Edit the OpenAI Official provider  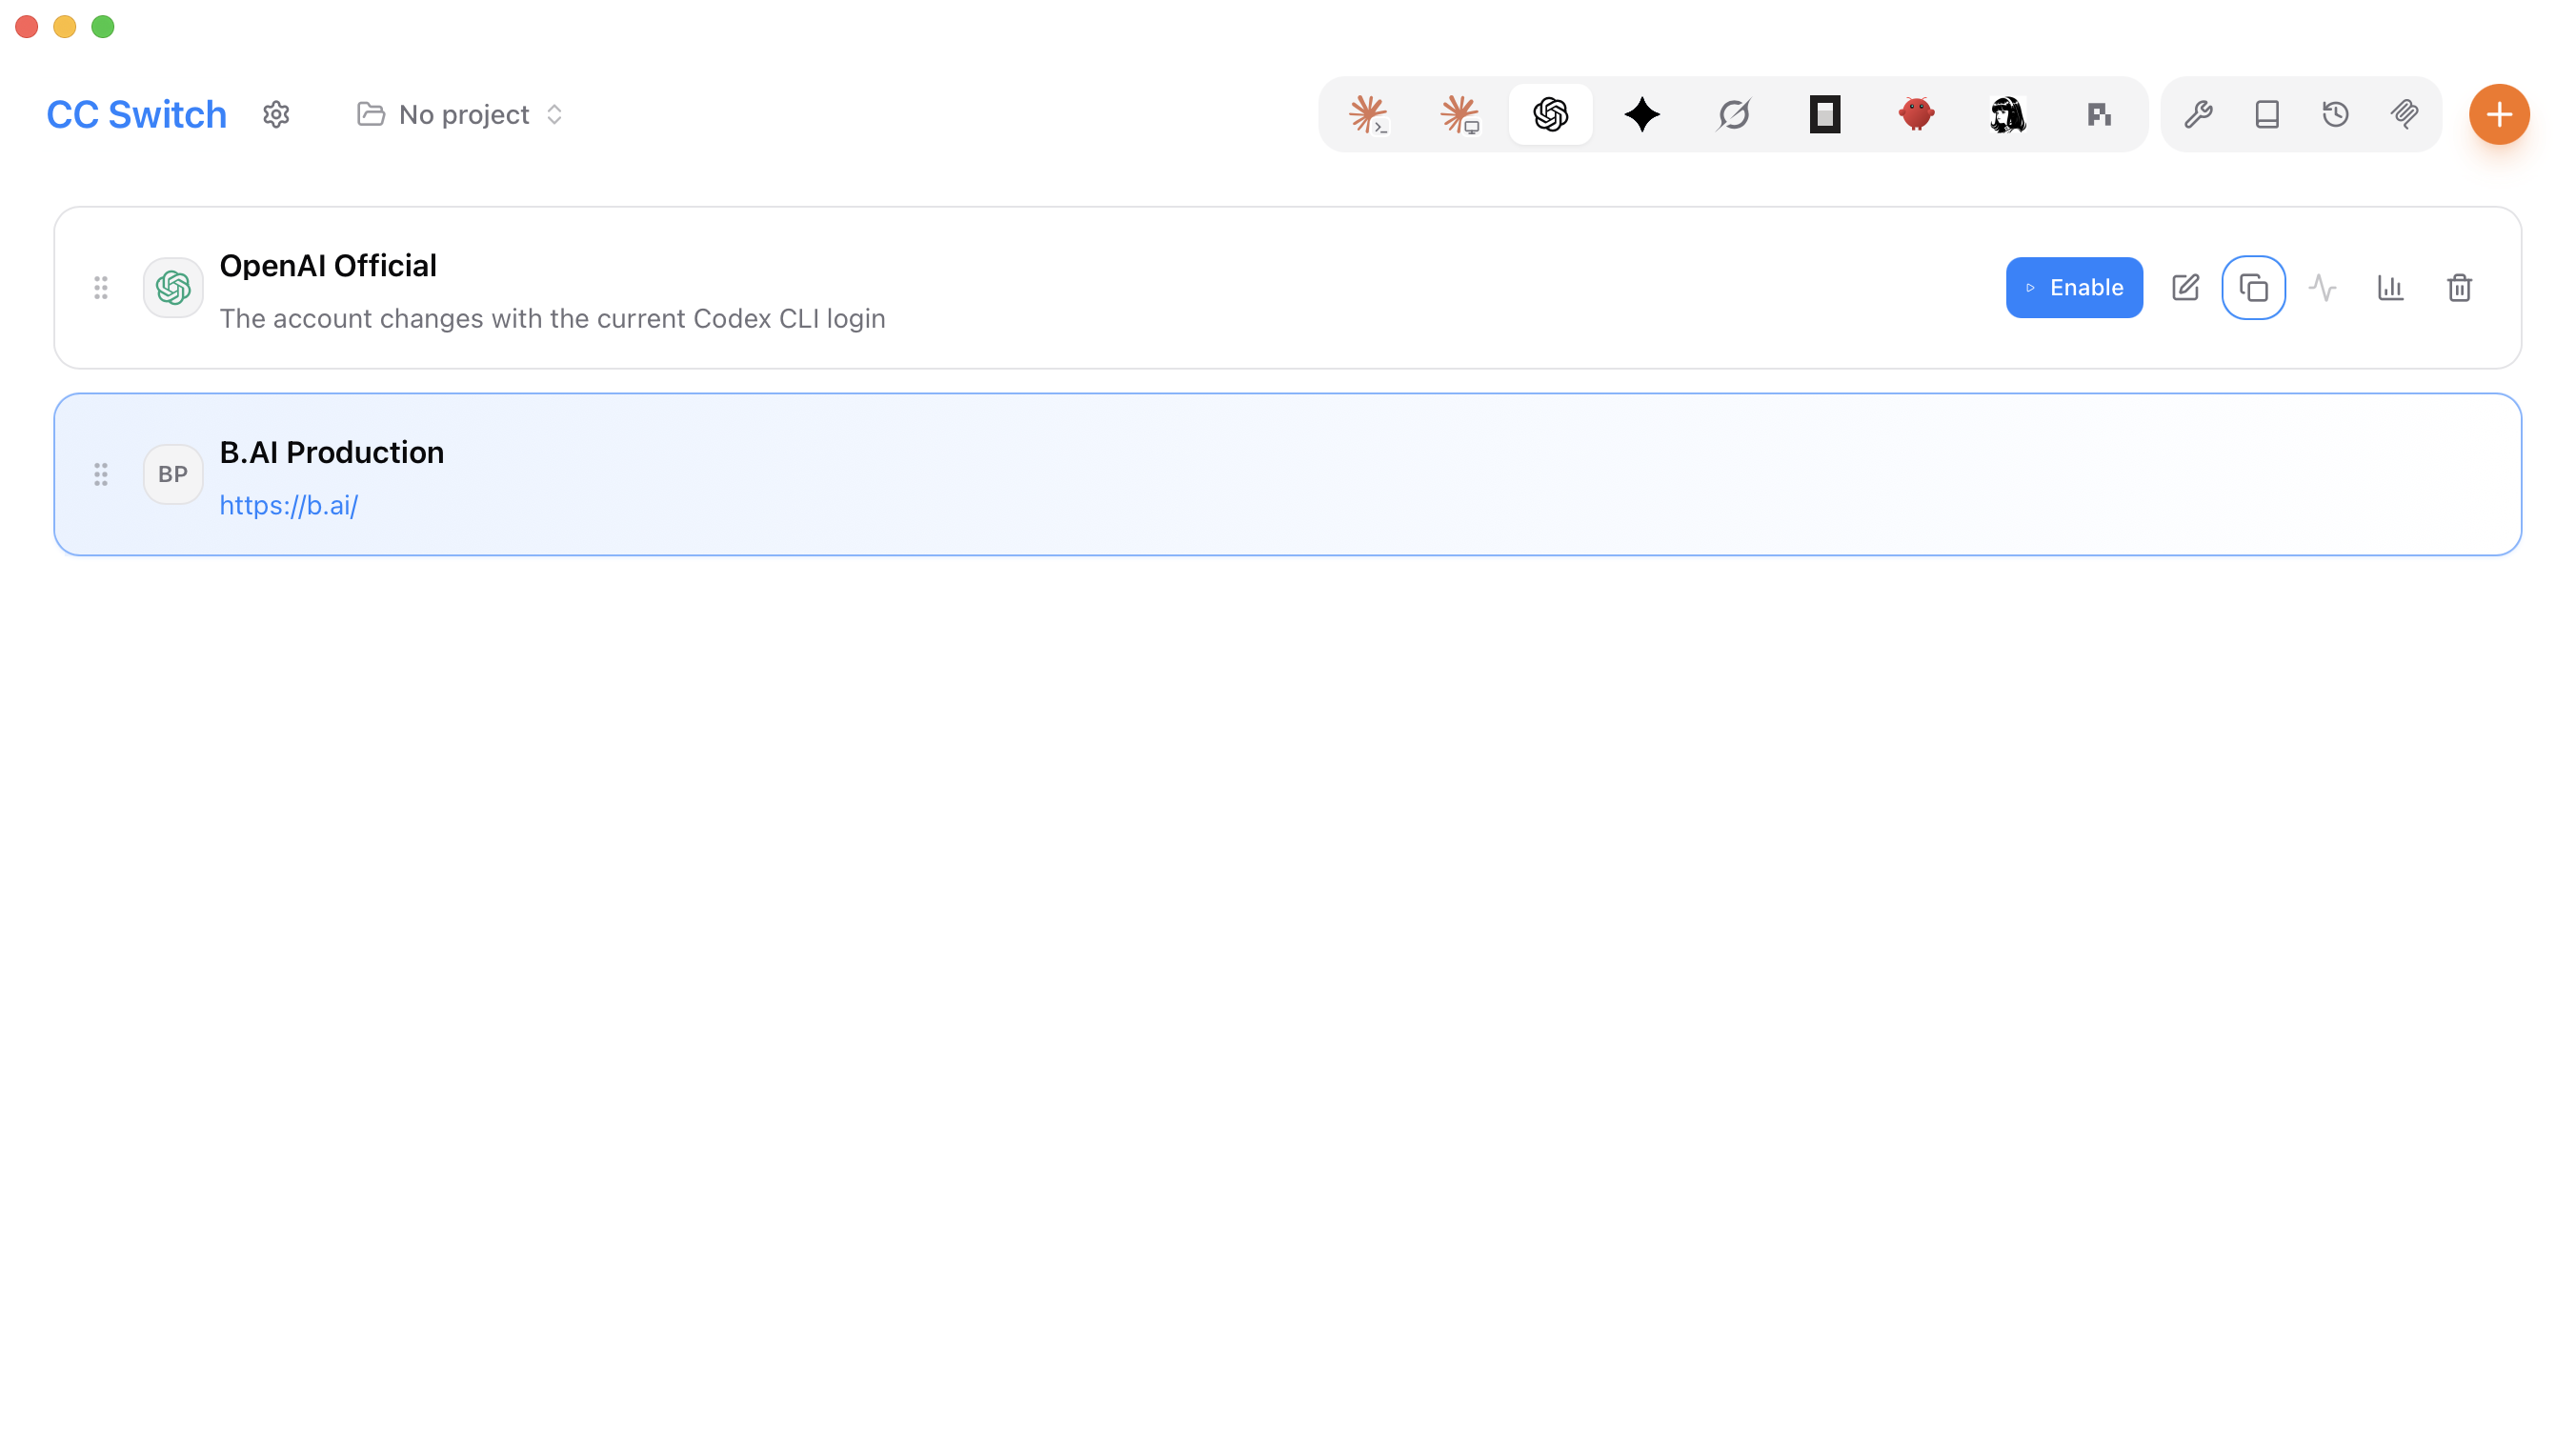2186,288
